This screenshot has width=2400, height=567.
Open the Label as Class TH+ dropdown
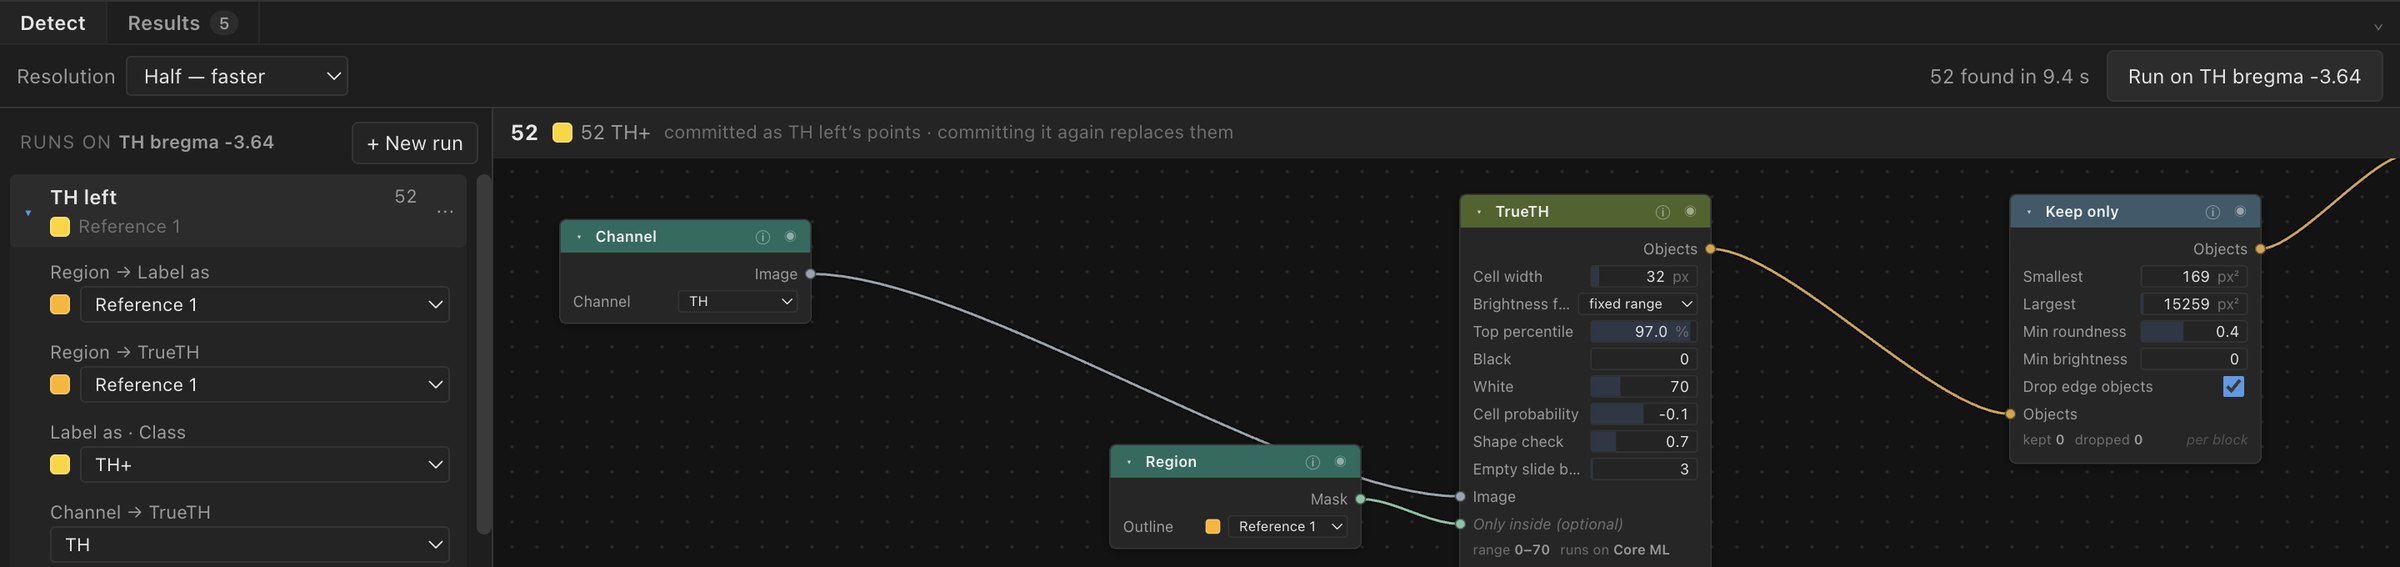tap(265, 465)
